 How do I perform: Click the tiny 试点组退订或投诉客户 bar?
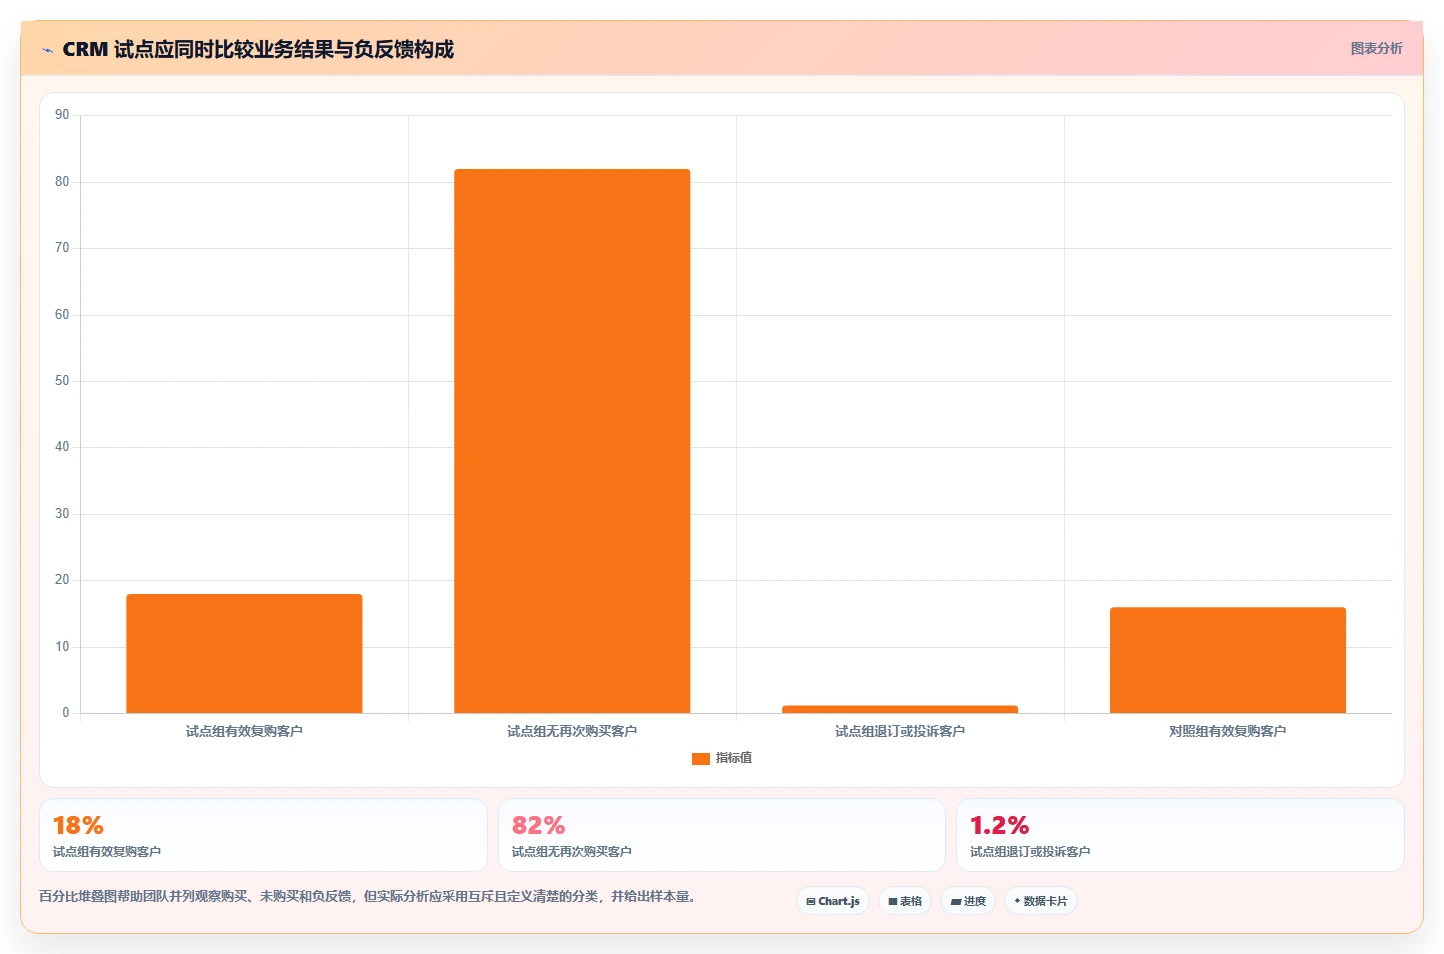tap(900, 709)
